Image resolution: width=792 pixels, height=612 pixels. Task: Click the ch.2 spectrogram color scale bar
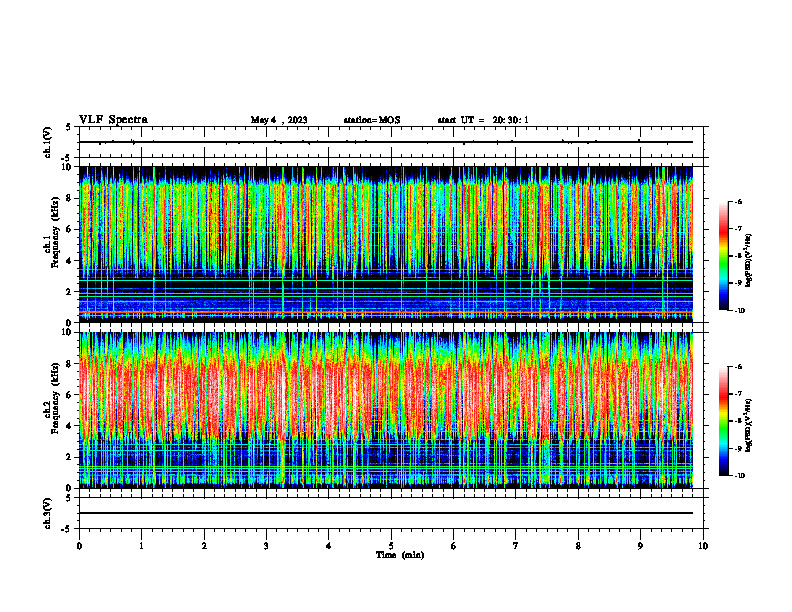click(723, 421)
